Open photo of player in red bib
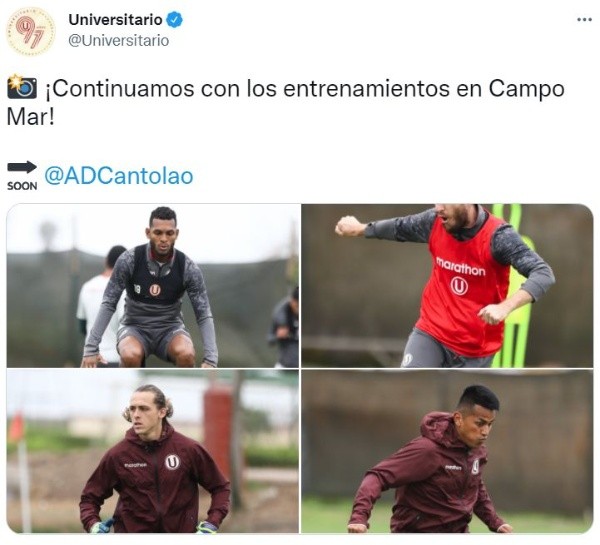Screen dimensions: 600x545 click(447, 286)
